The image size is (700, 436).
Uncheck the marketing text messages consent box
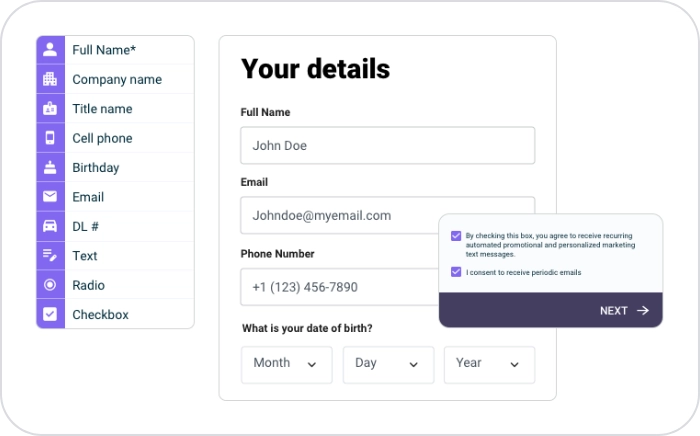(456, 237)
